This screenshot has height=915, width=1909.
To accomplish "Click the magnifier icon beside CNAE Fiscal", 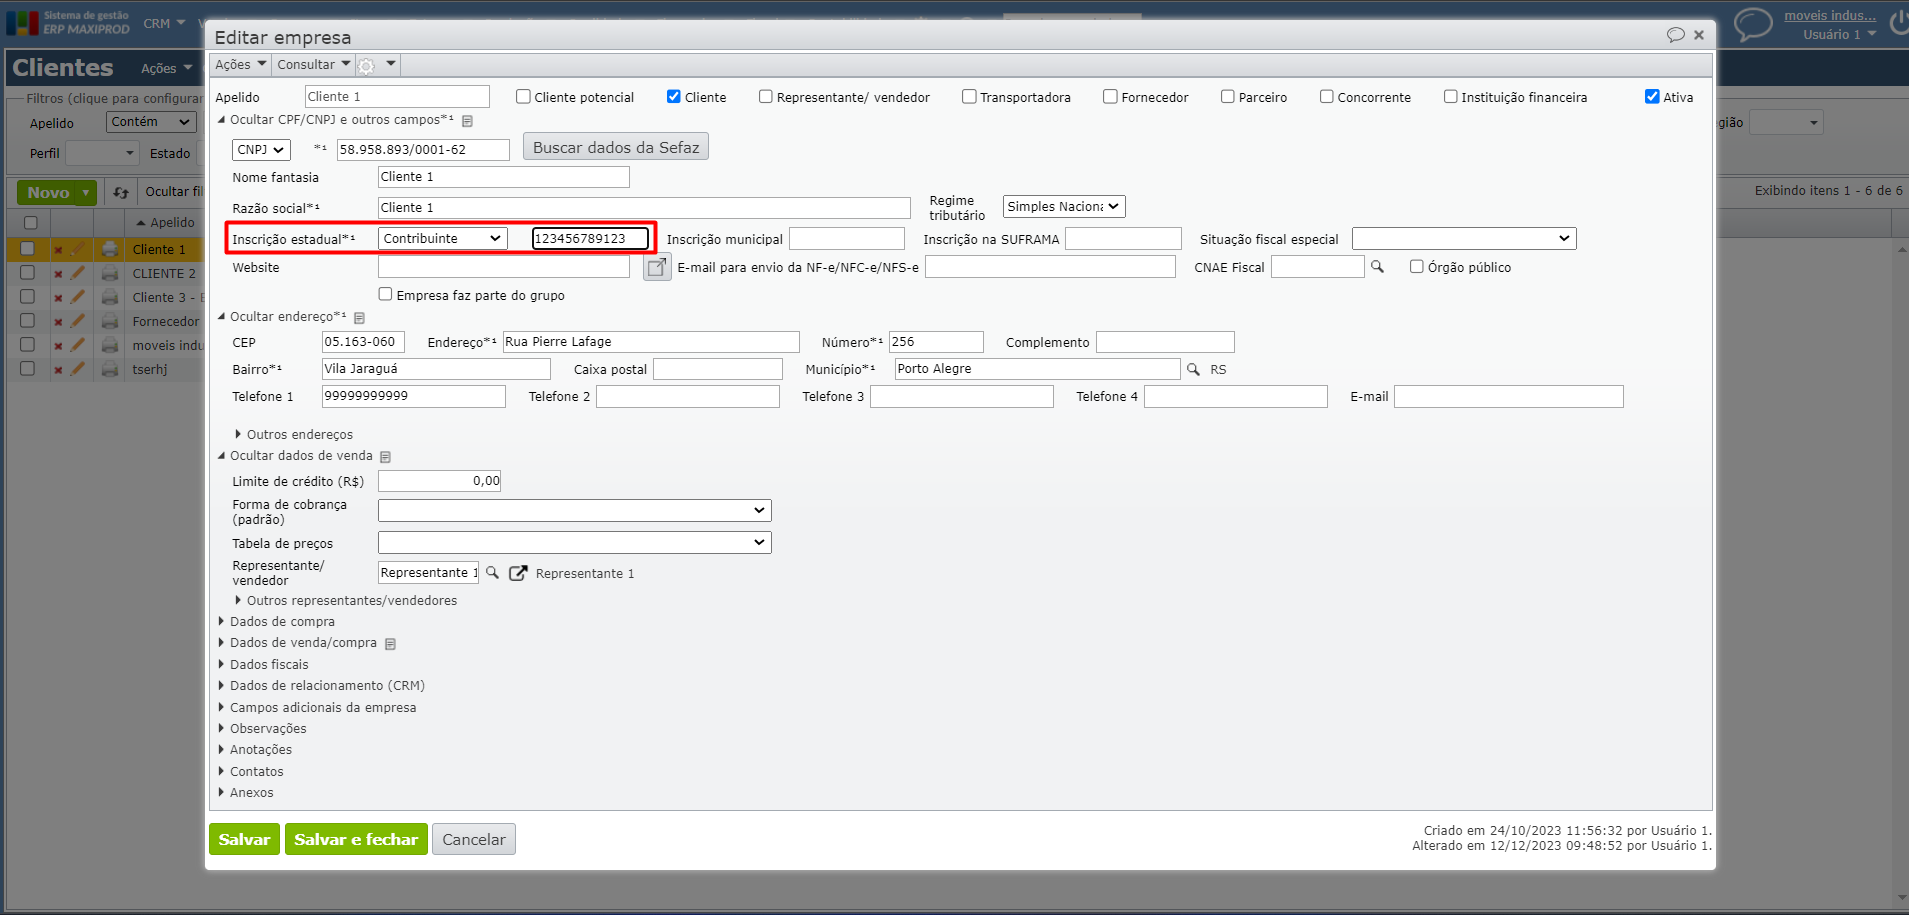I will (1377, 267).
